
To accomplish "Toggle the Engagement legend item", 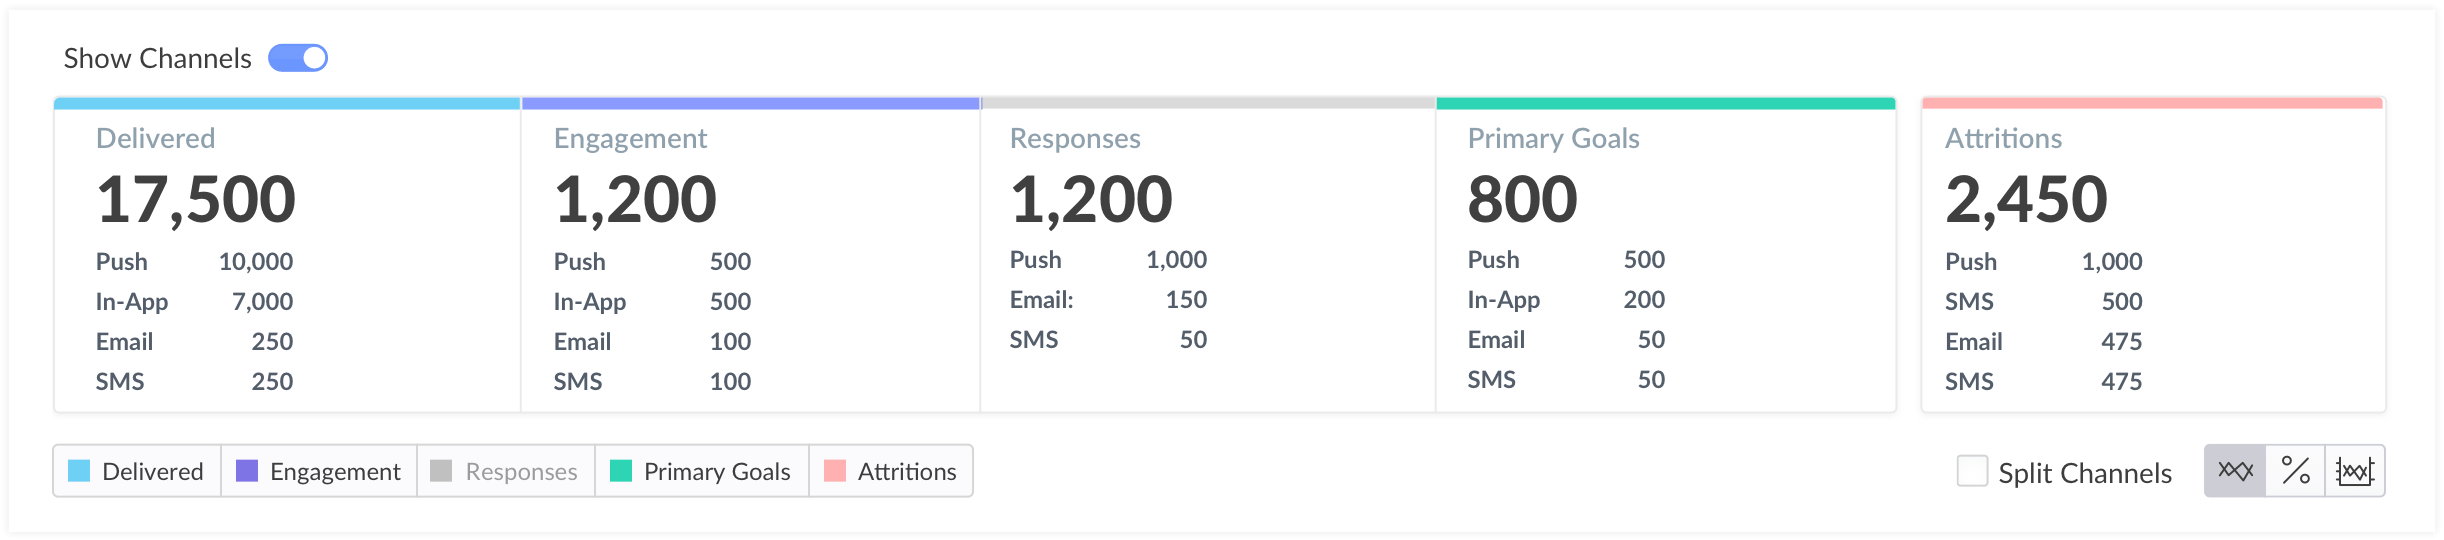I will 319,471.
